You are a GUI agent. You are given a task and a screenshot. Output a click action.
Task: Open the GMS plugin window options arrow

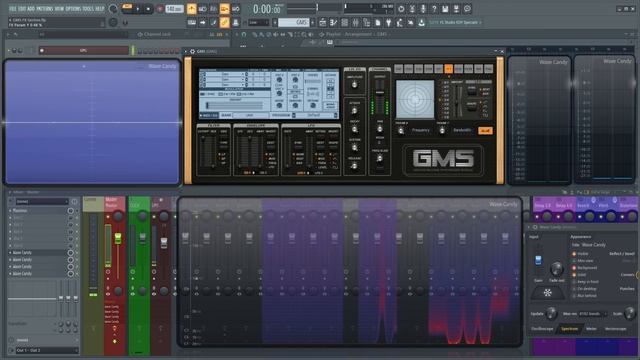pos(186,51)
